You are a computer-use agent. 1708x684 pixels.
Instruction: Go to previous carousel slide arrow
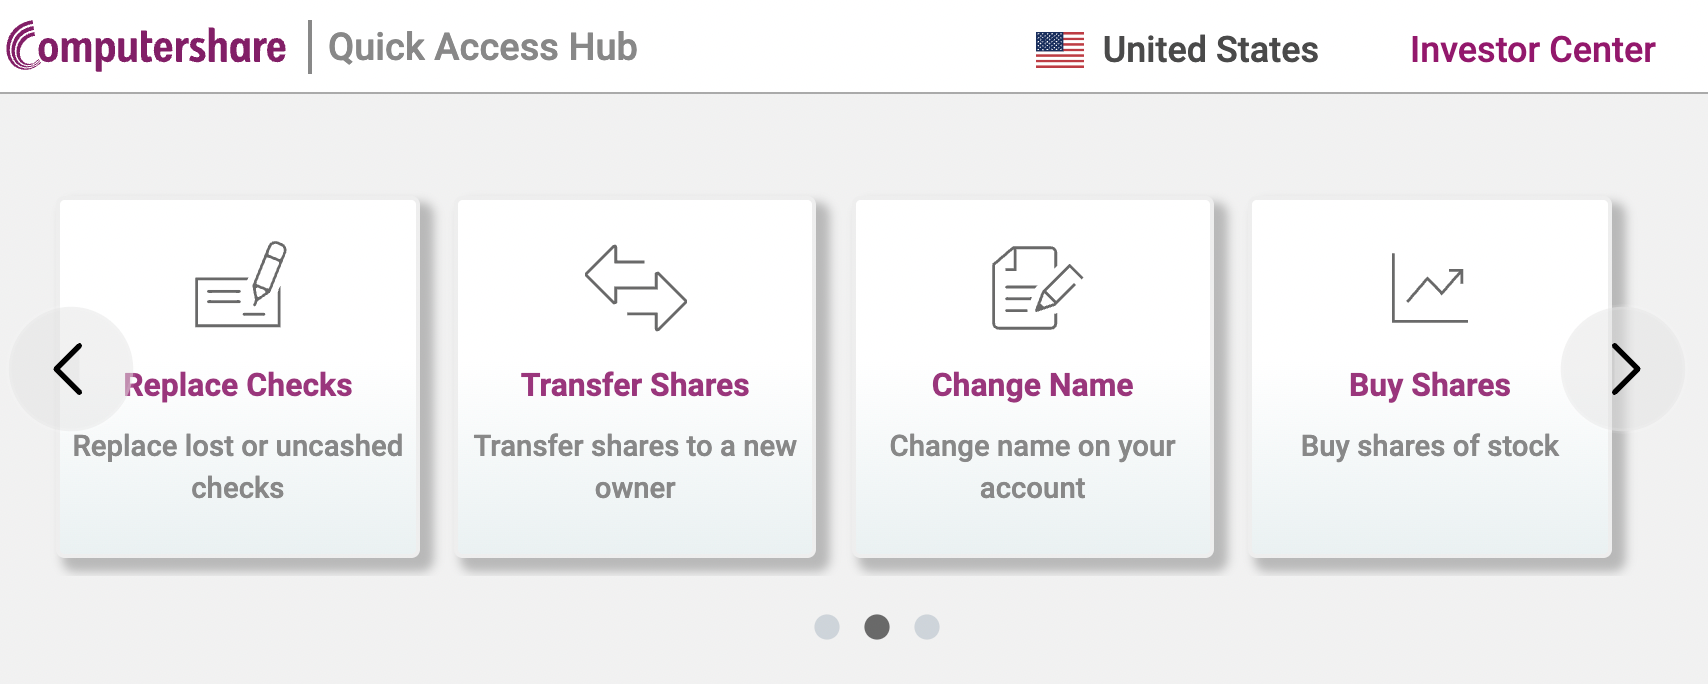(70, 369)
